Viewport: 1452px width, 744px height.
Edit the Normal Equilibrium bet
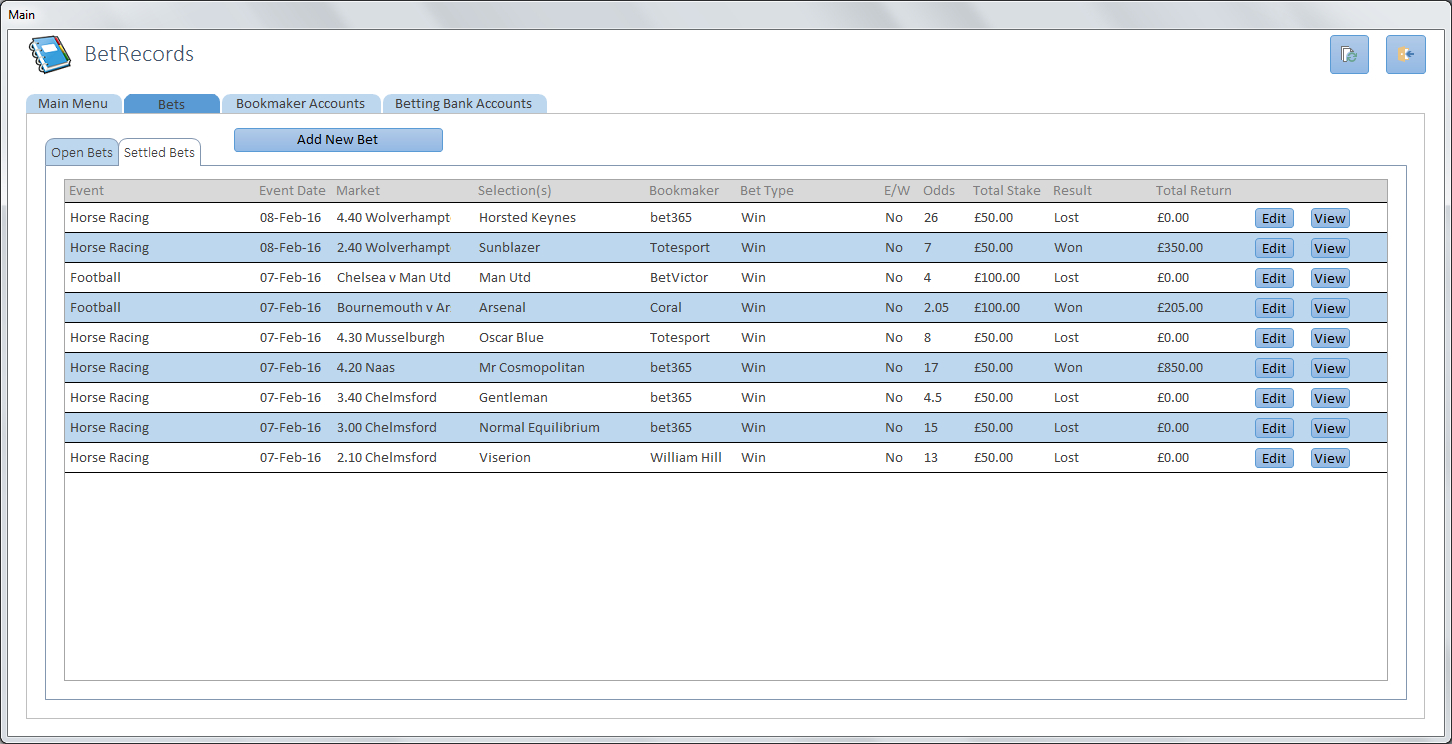tap(1273, 428)
